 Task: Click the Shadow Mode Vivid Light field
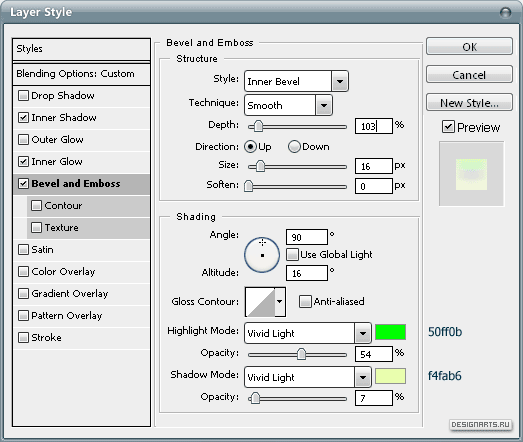point(308,377)
